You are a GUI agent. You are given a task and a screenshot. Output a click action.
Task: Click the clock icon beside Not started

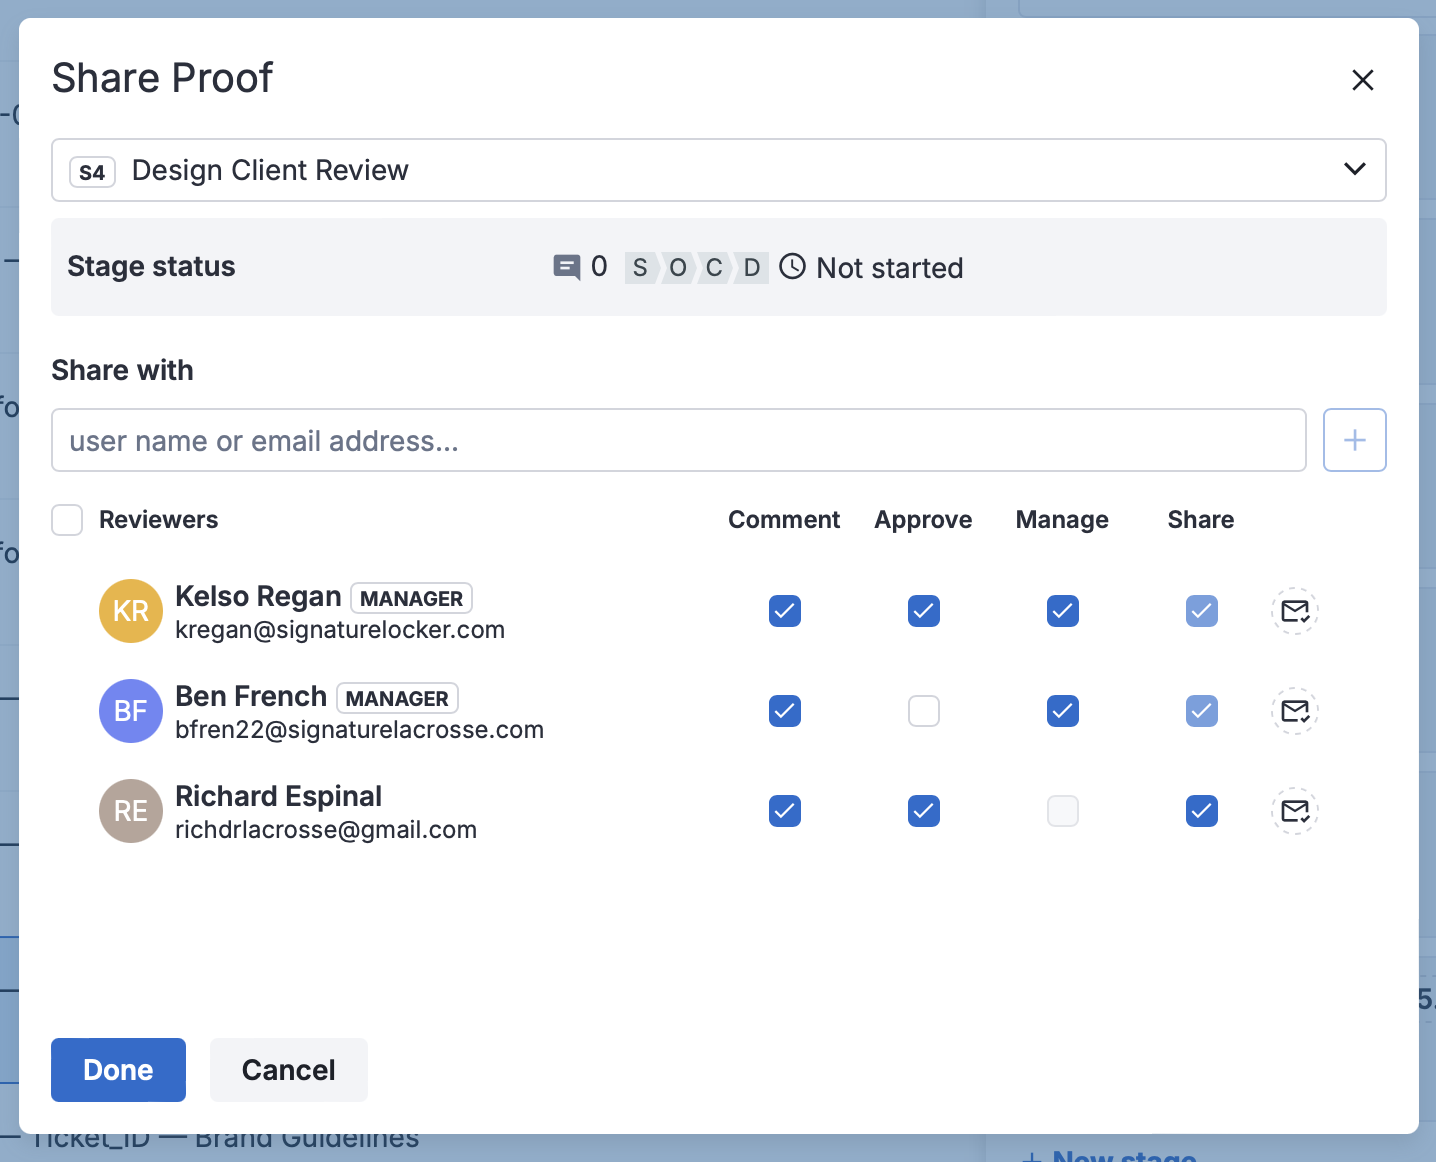pos(792,267)
